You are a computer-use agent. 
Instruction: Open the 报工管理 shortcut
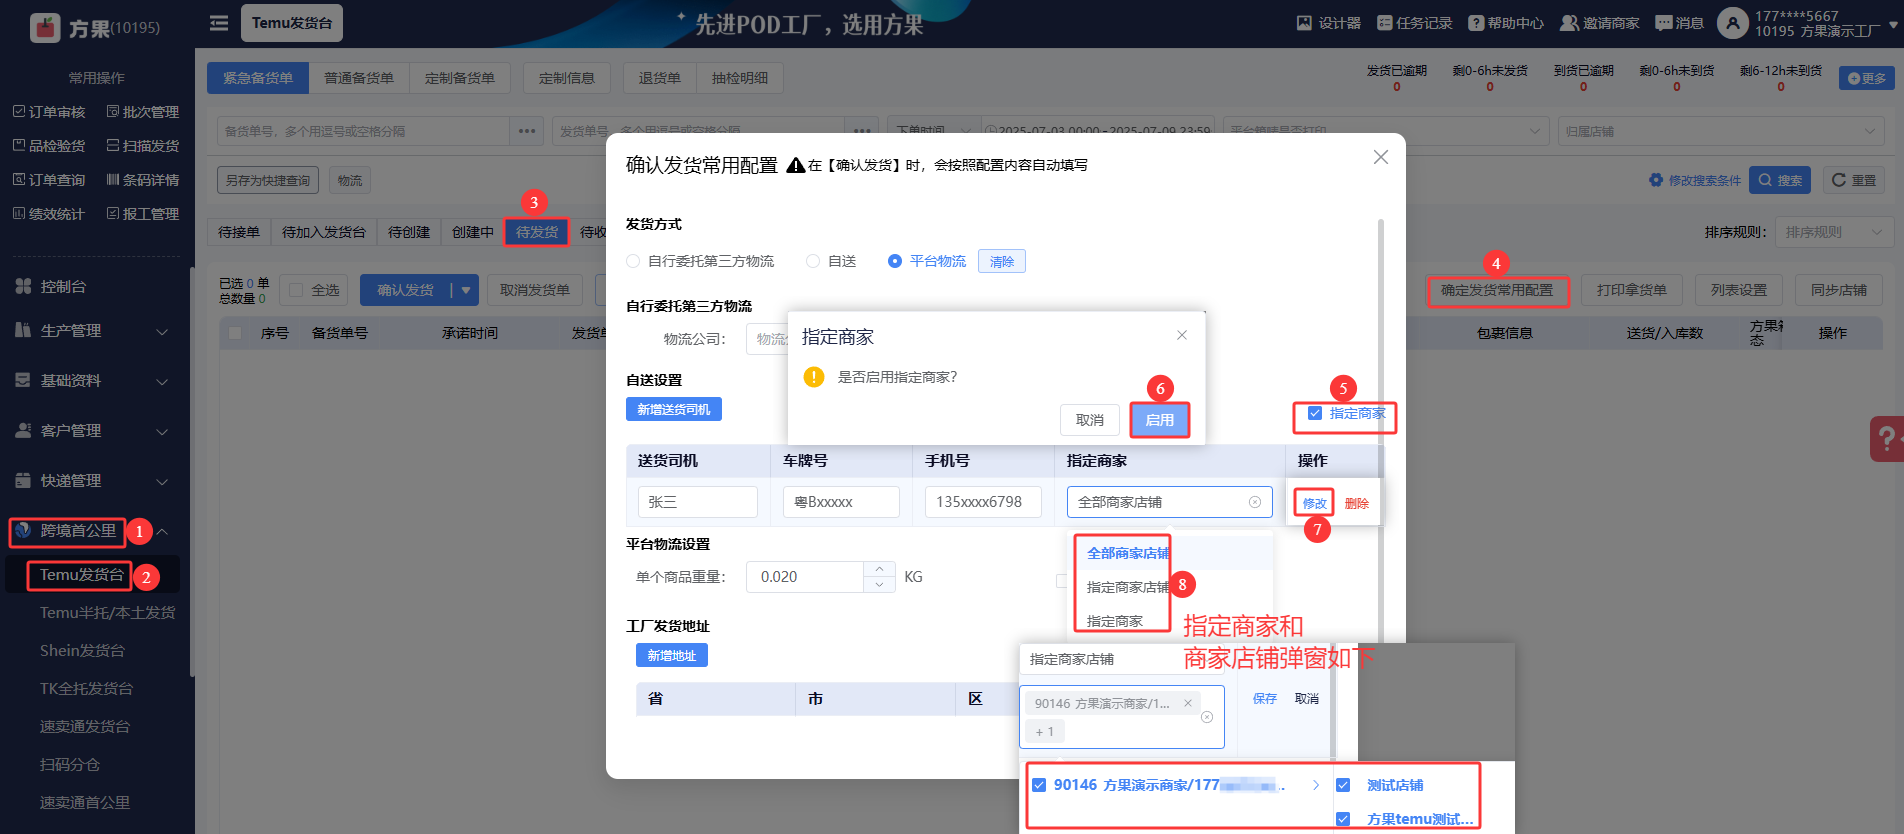tap(143, 214)
